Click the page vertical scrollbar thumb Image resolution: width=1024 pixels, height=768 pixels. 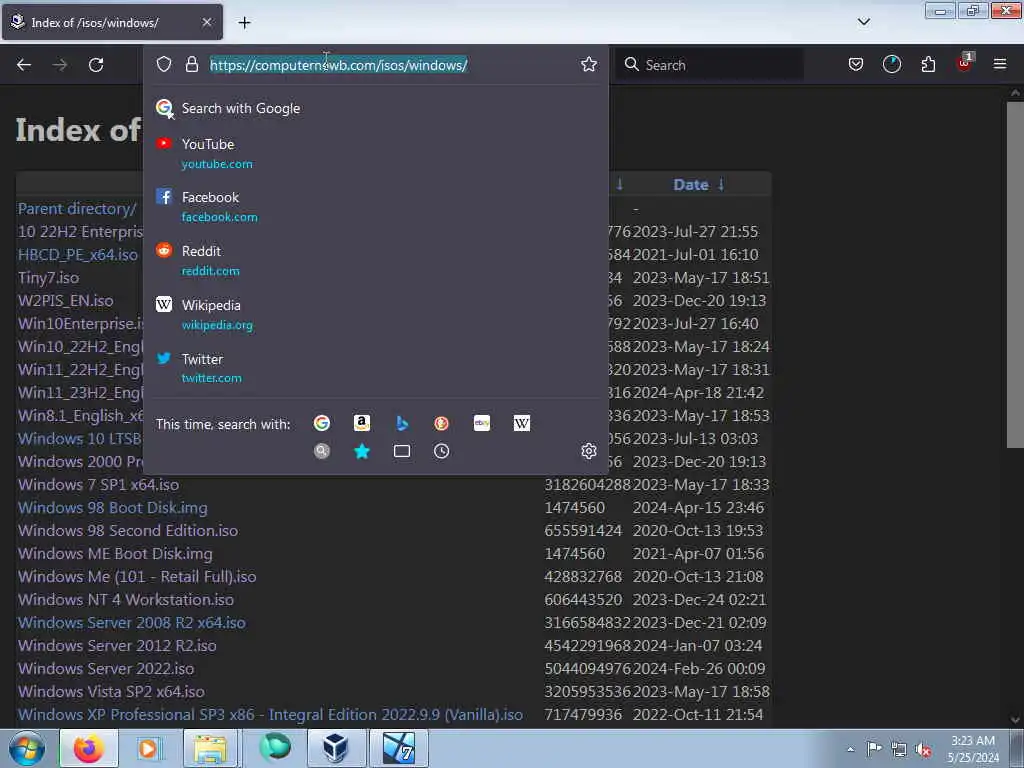pos(1015,274)
